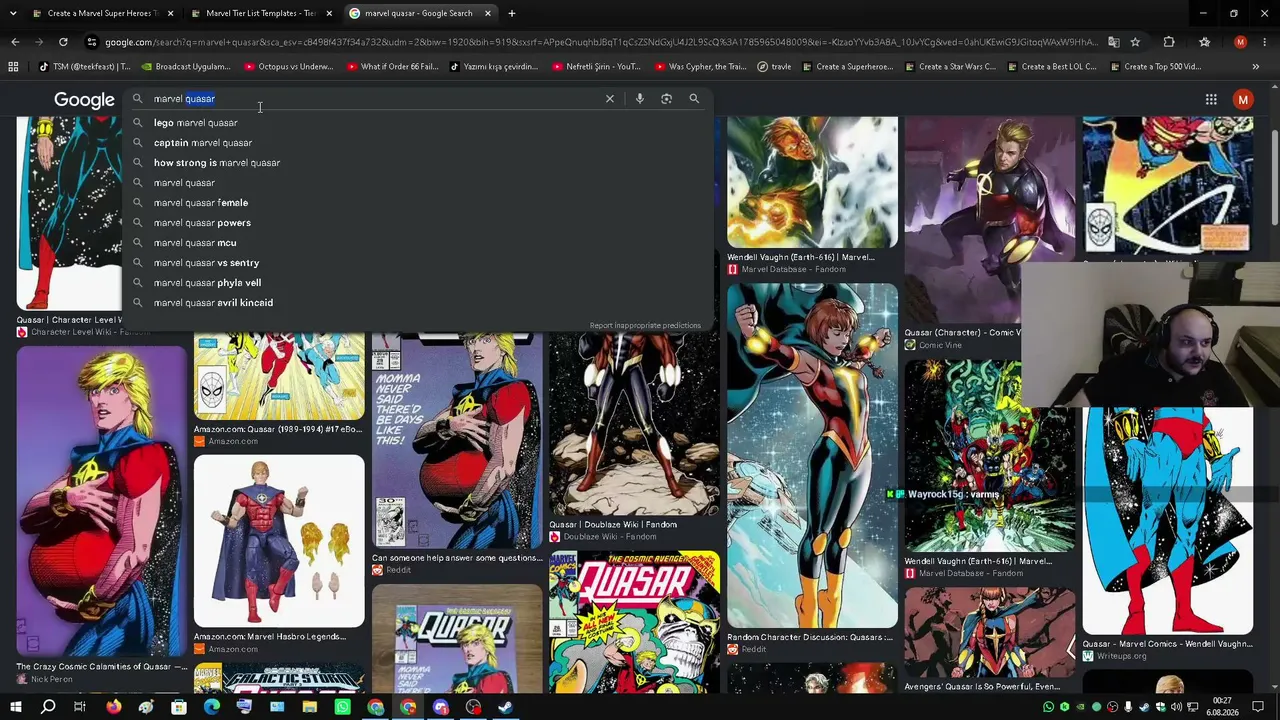Open the Doublaze Wiki Quasar image thumbnail
The image size is (1280, 720).
[634, 425]
